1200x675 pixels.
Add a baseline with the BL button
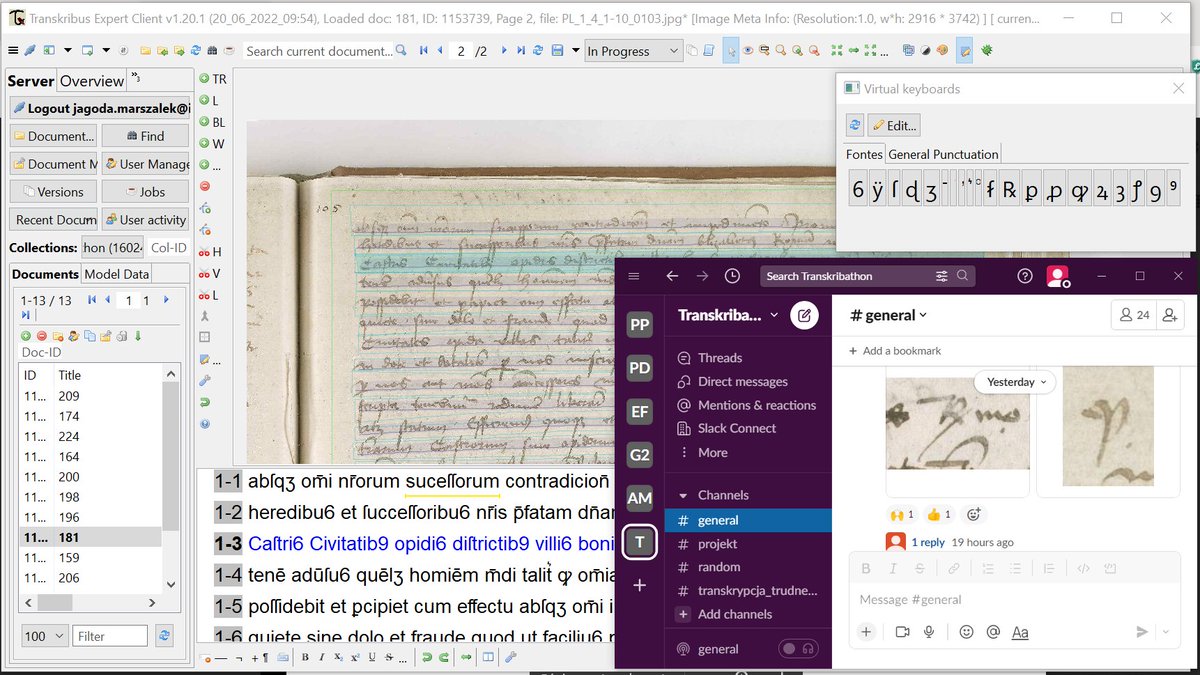[212, 122]
